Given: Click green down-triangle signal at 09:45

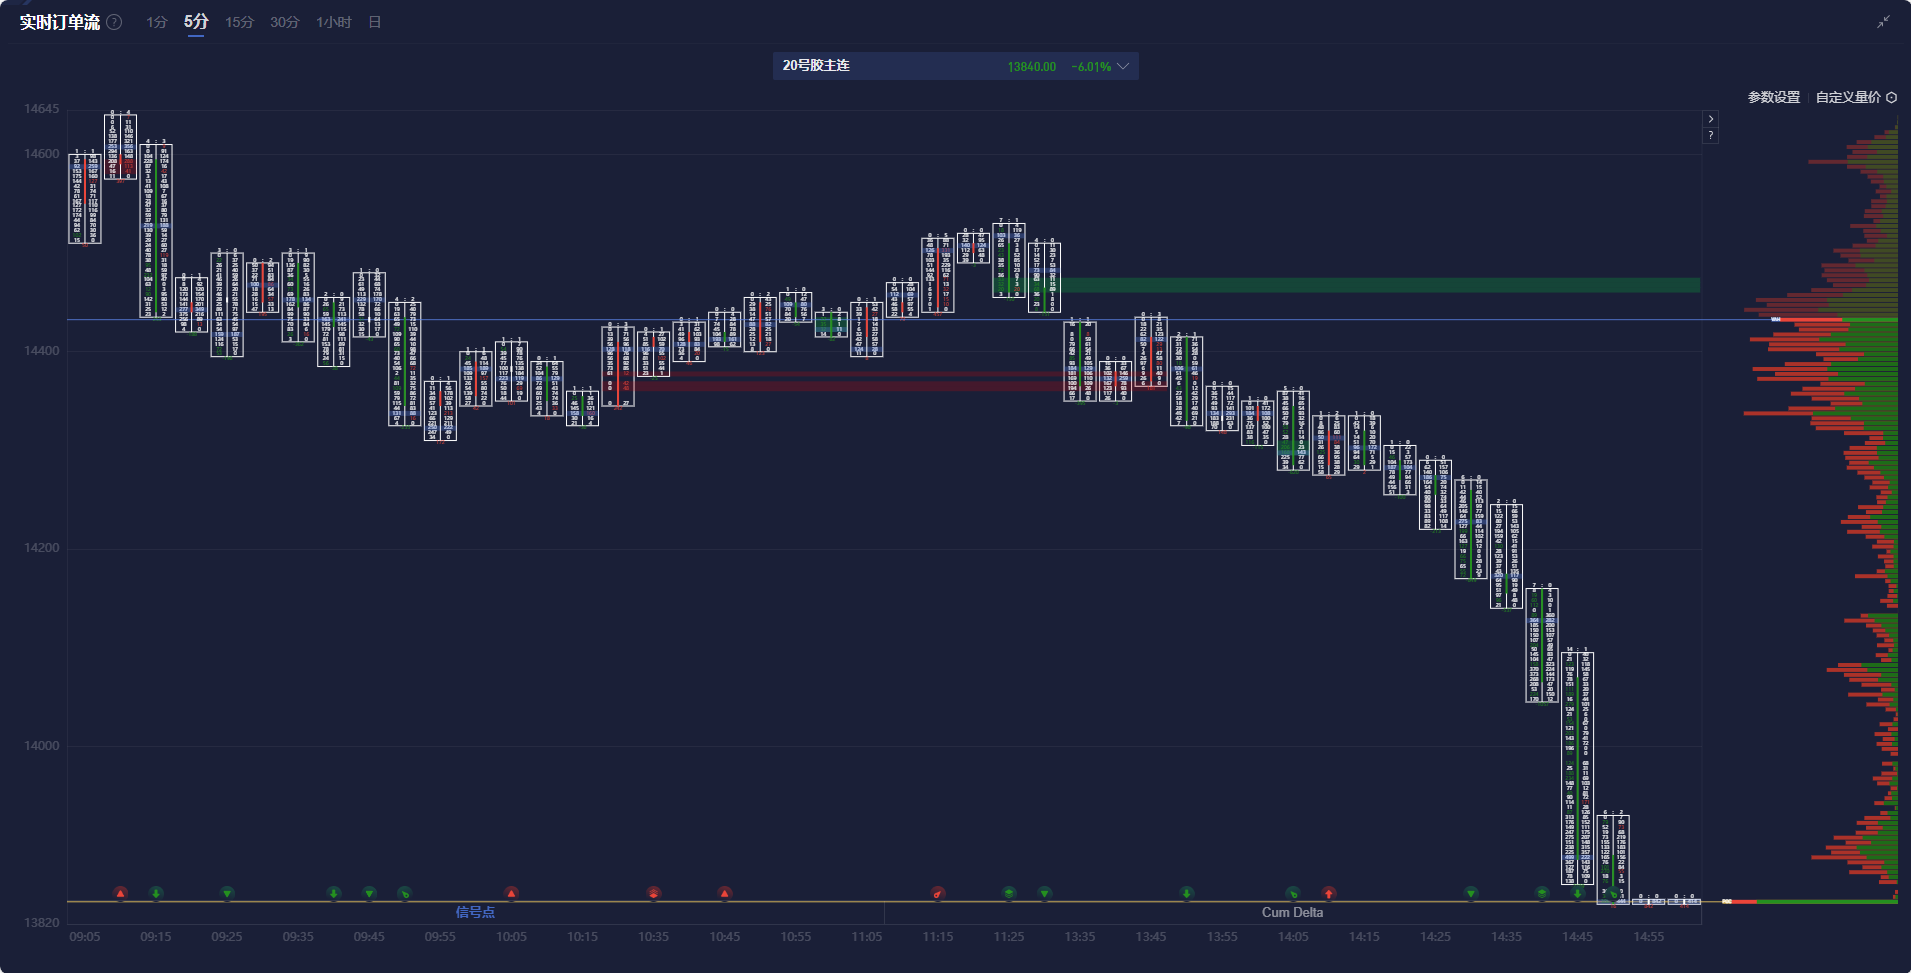Looking at the screenshot, I should tap(369, 893).
